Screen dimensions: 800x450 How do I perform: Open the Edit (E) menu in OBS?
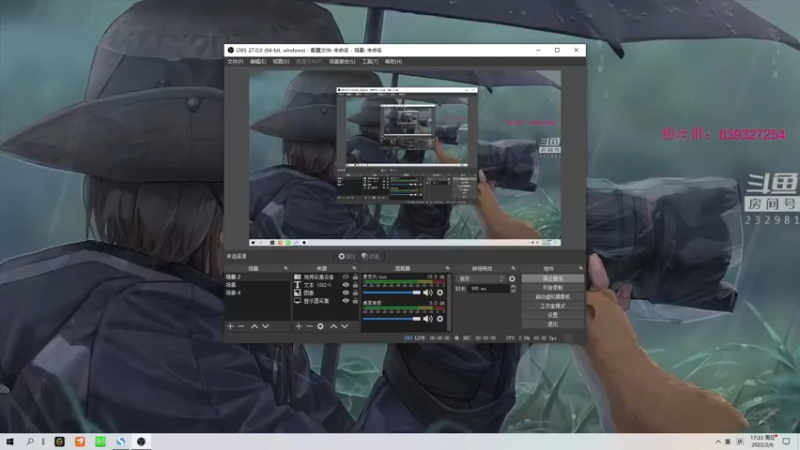point(258,62)
